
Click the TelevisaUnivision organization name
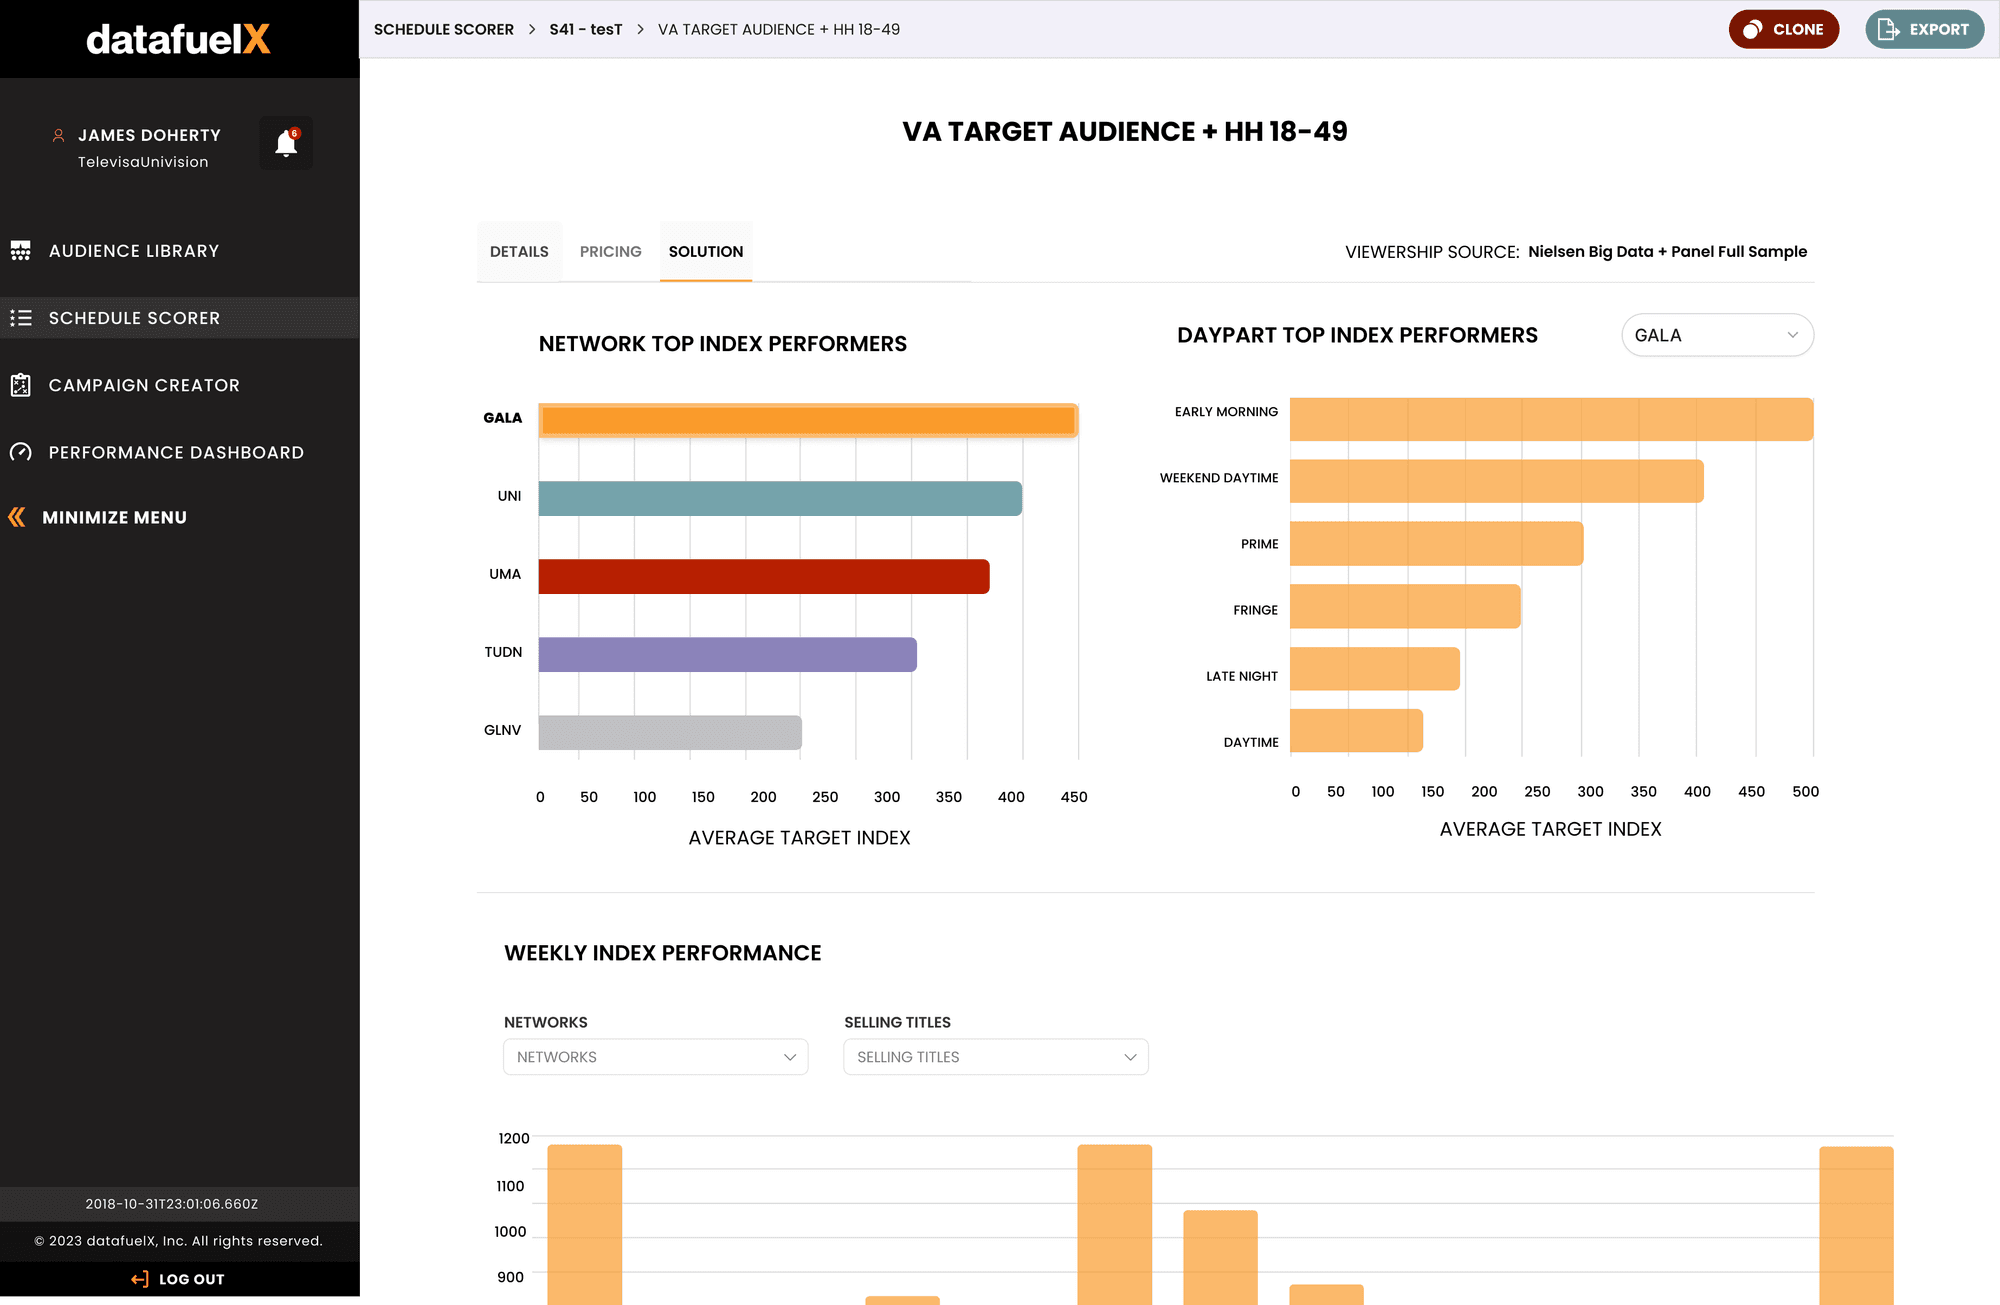click(x=143, y=162)
